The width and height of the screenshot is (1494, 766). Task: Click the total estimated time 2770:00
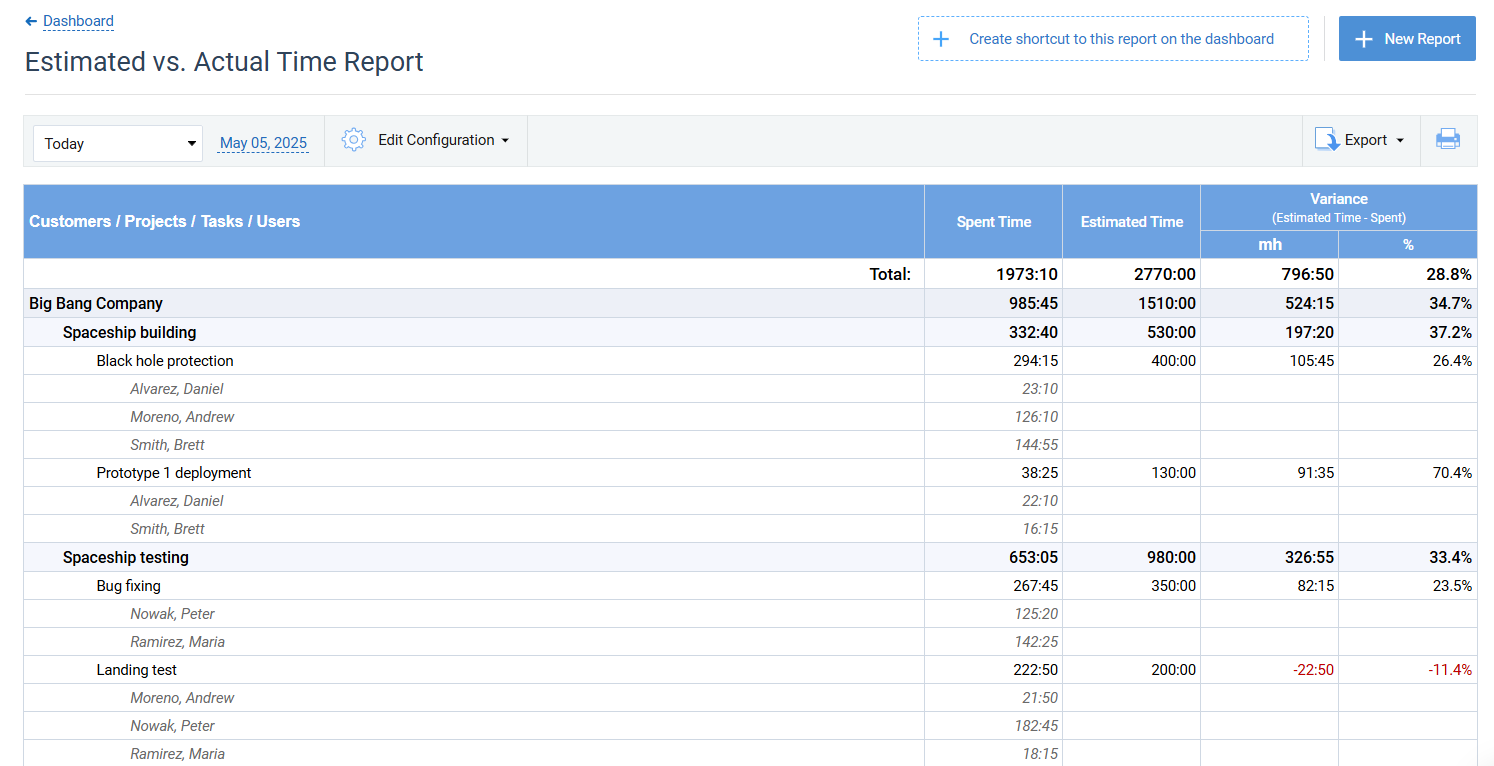click(x=1165, y=274)
